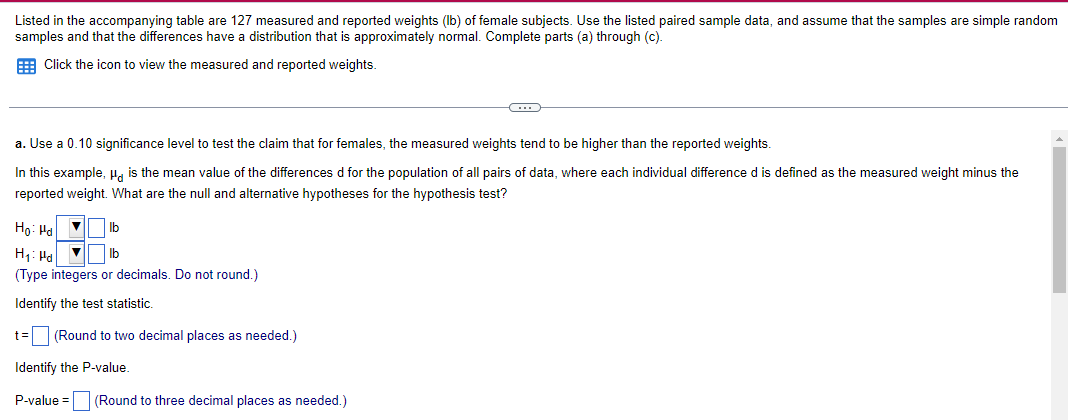This screenshot has width=1068, height=420.
Task: Click the scrollbar up arrow
Action: pos(1059,140)
